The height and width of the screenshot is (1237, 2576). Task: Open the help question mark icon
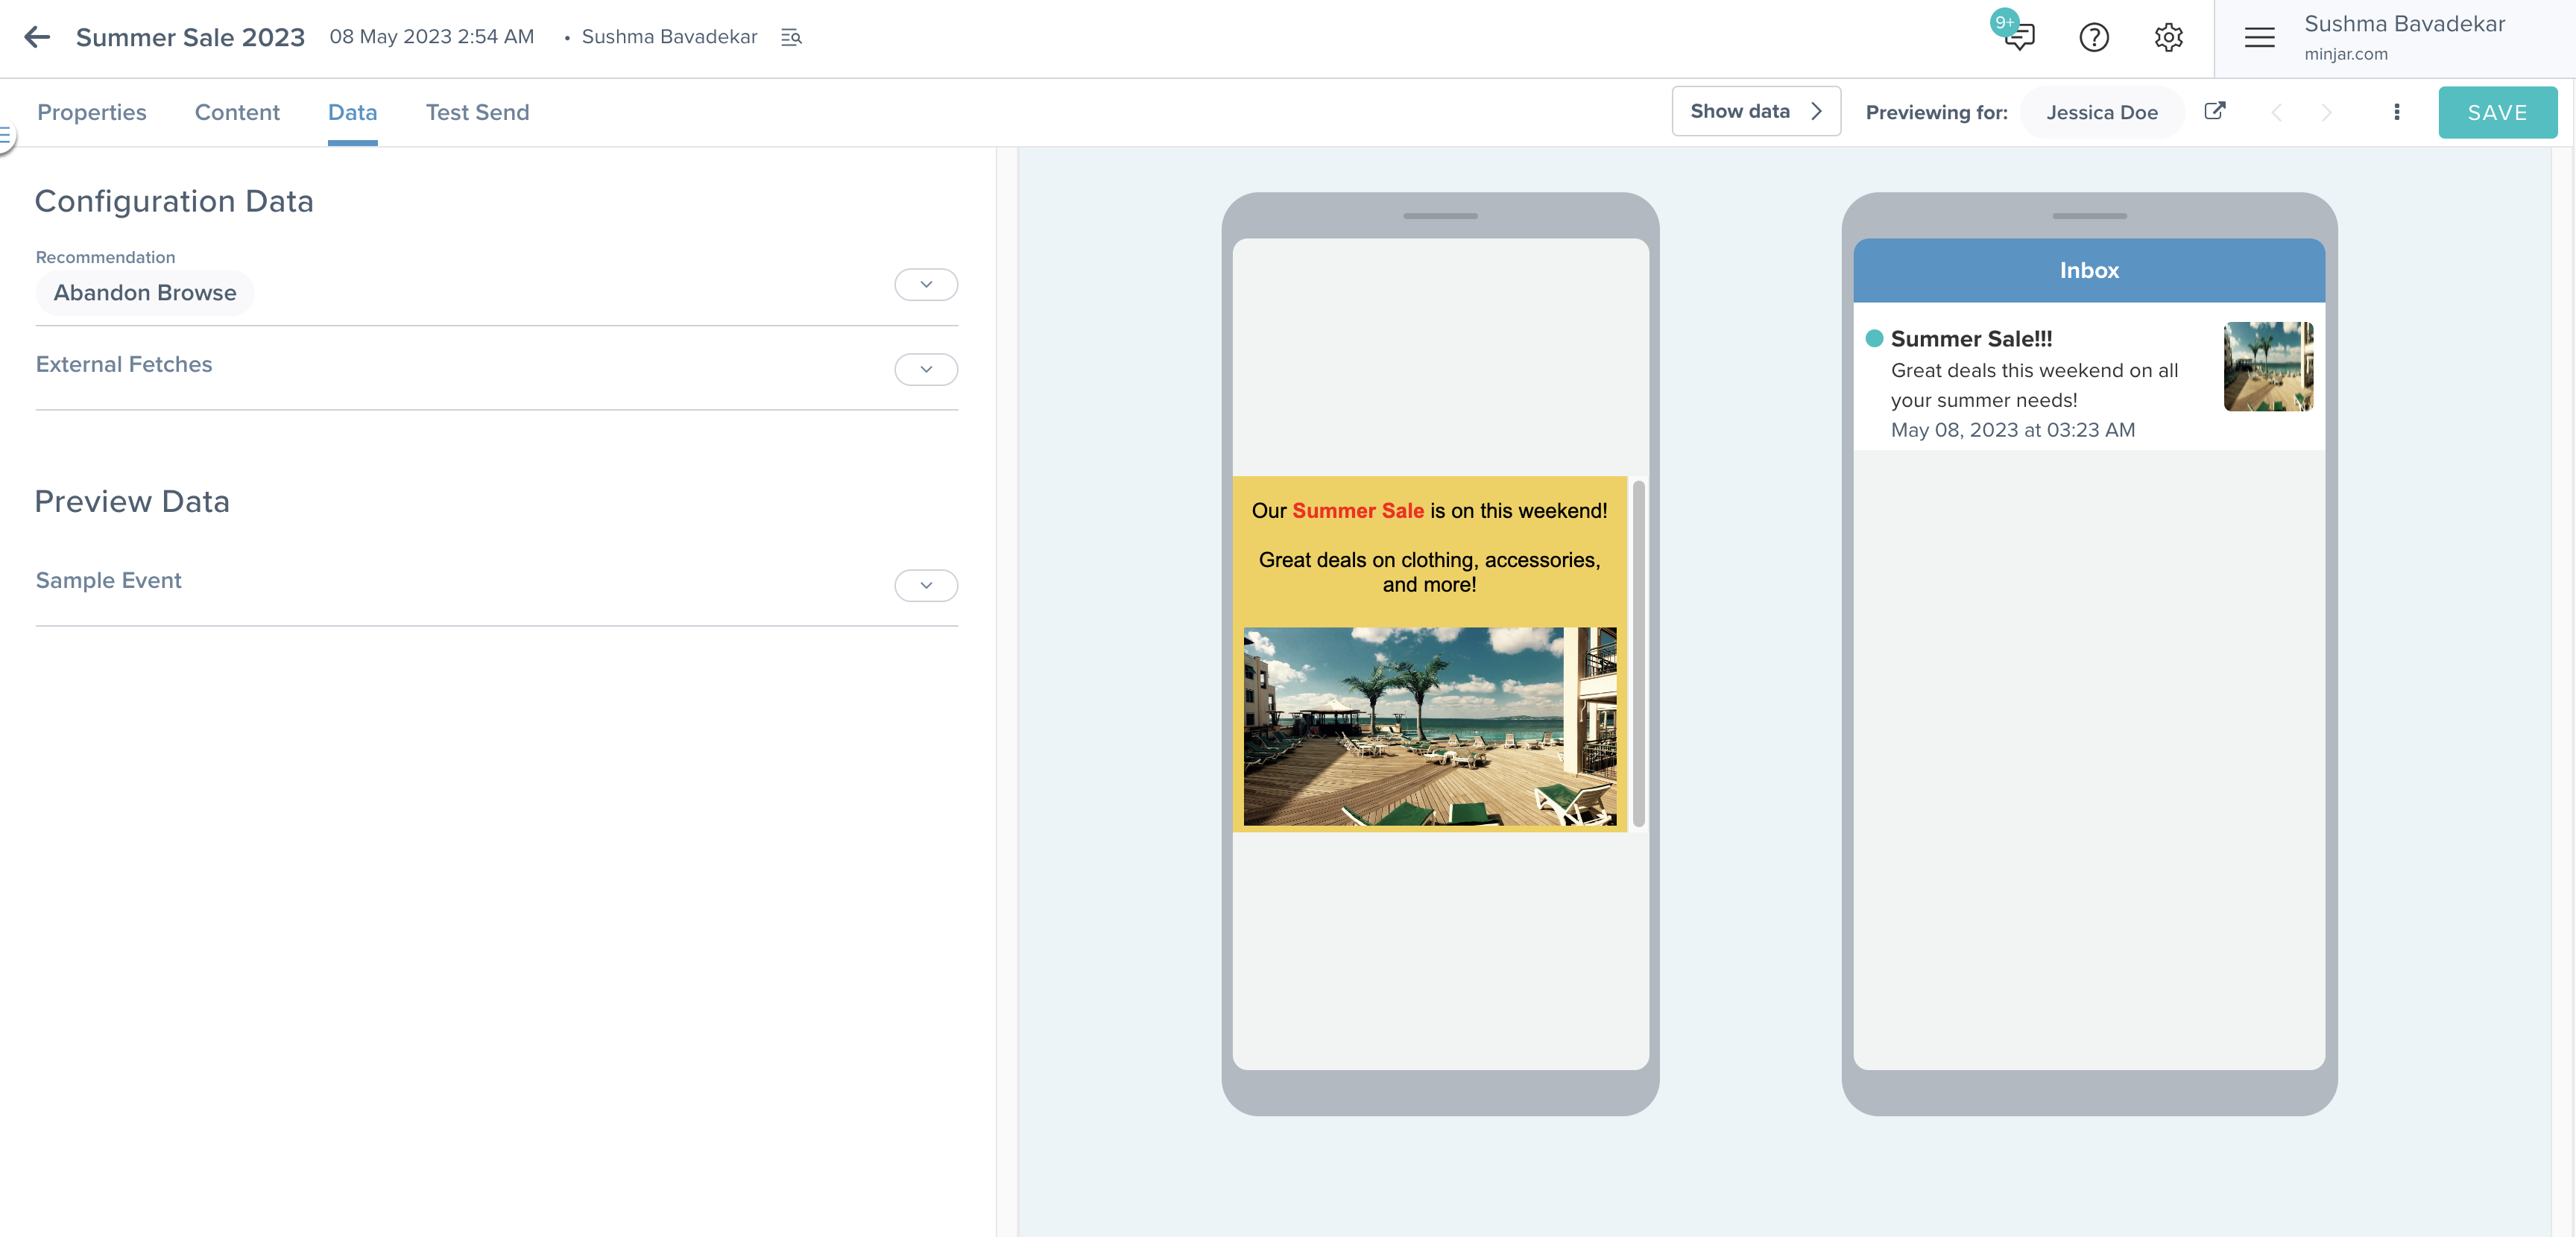pos(2093,37)
